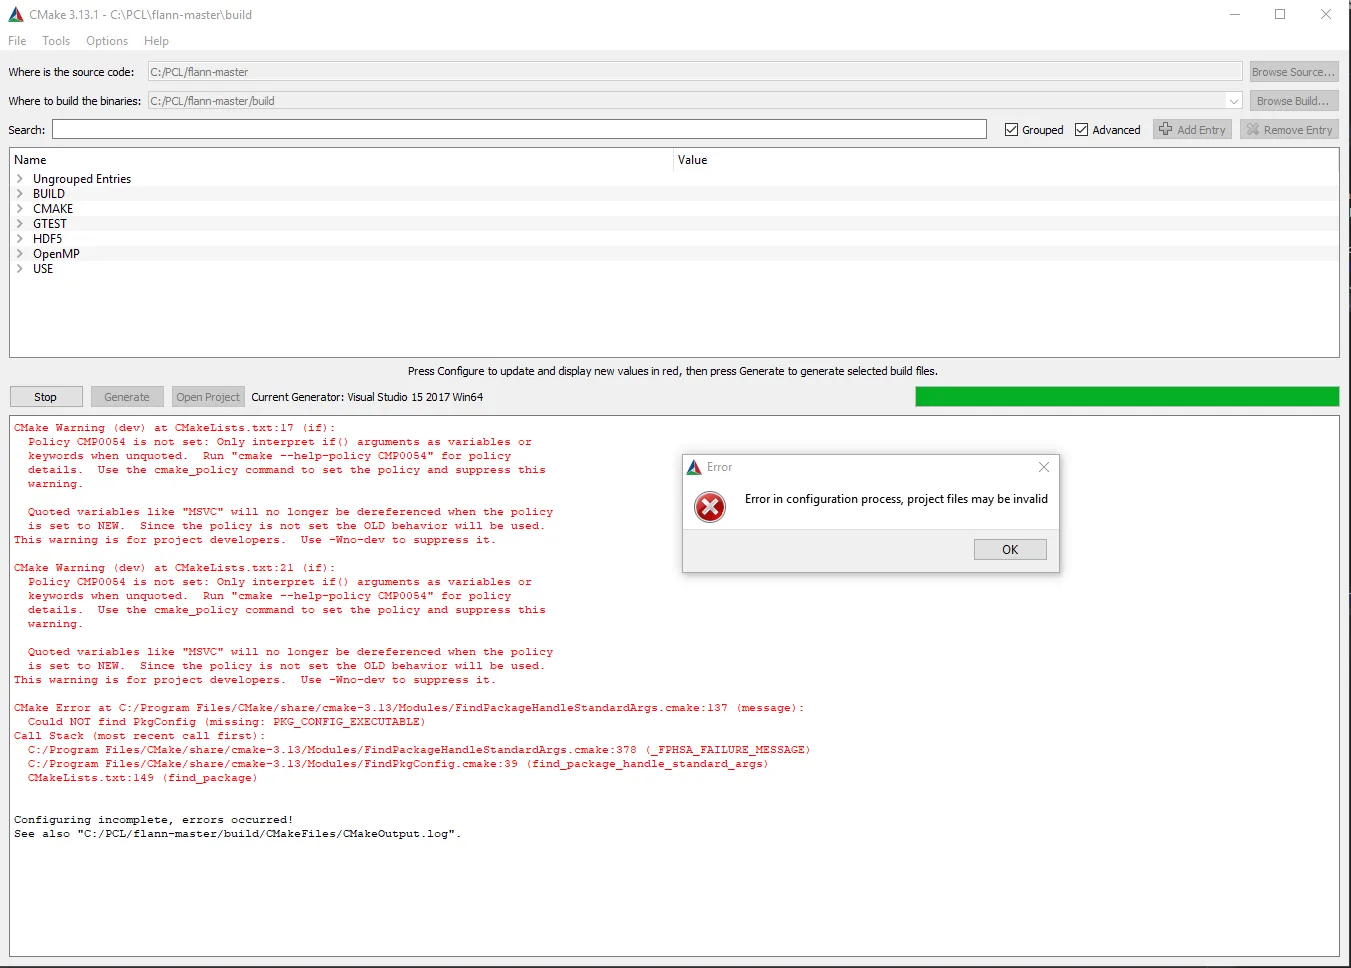Expand the BUILD group

click(x=20, y=194)
